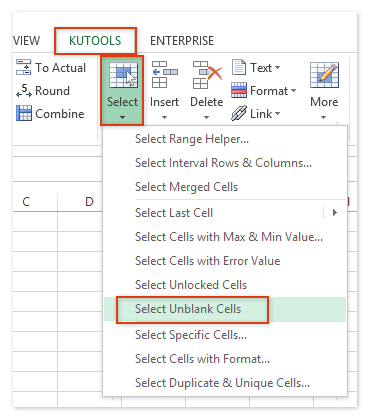
Task: Open the partially visible VIEW tab
Action: 27,41
